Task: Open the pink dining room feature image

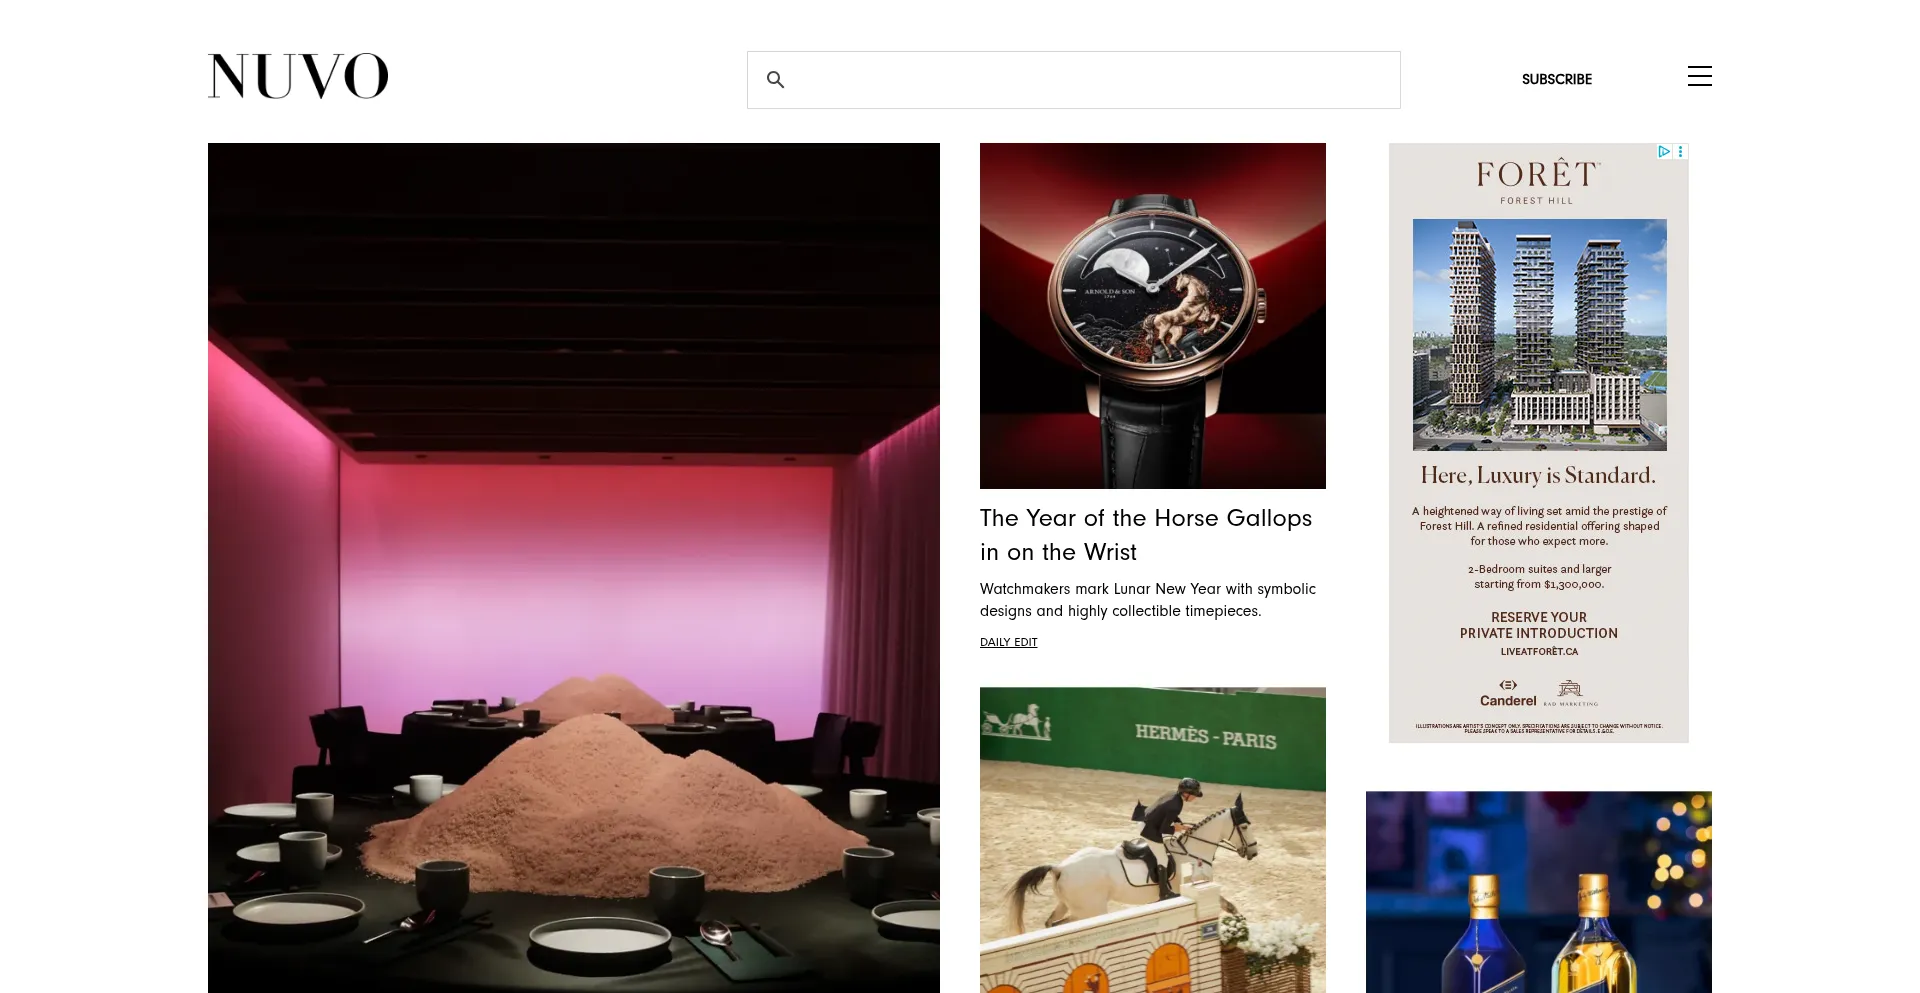Action: (x=574, y=568)
